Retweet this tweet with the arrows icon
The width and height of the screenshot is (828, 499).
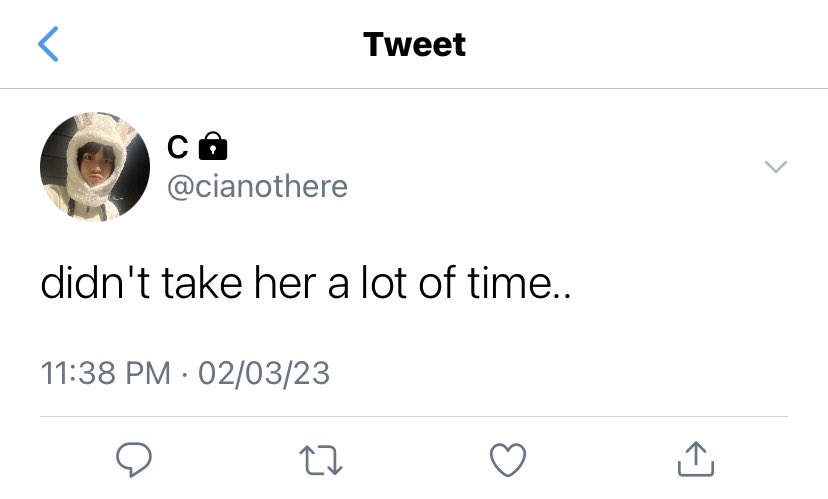[x=321, y=460]
